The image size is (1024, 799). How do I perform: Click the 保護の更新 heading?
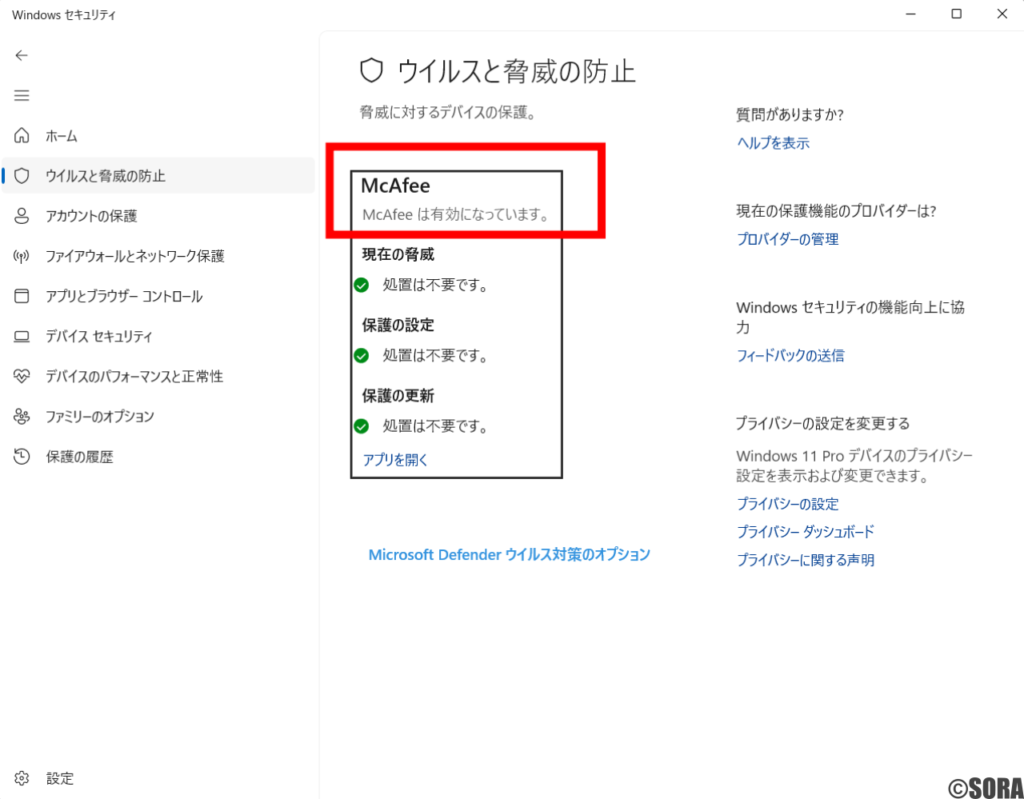point(398,395)
